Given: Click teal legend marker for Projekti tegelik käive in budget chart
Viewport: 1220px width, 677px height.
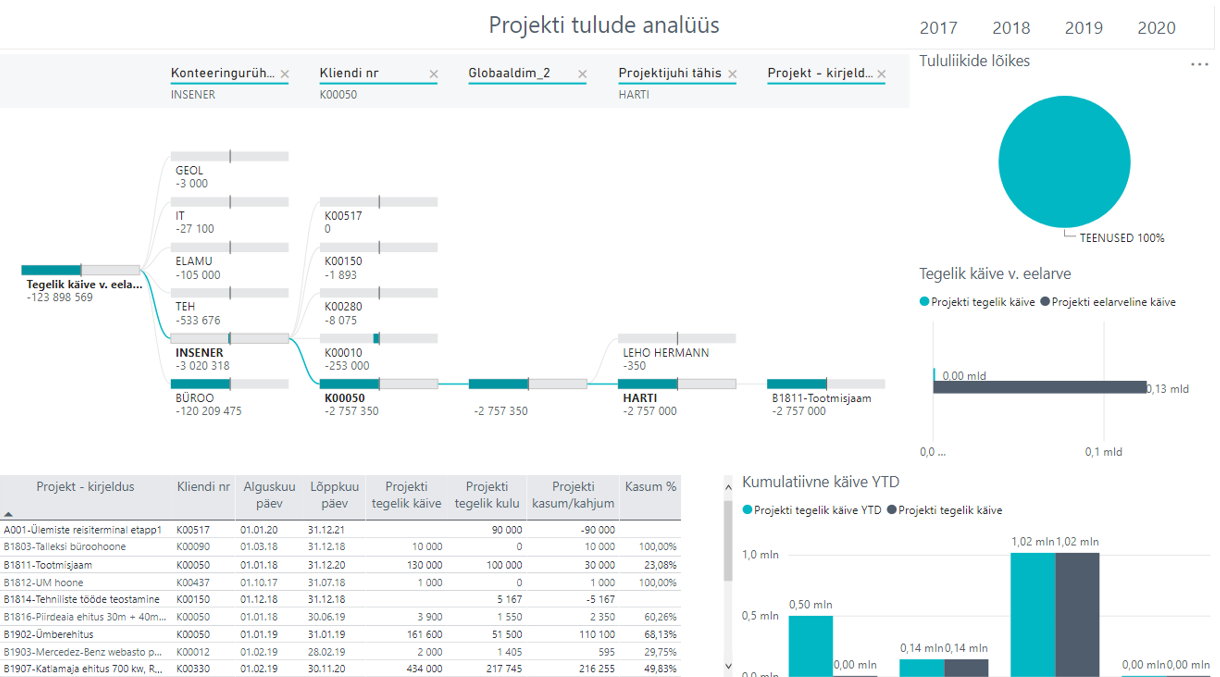Looking at the screenshot, I should (x=925, y=302).
